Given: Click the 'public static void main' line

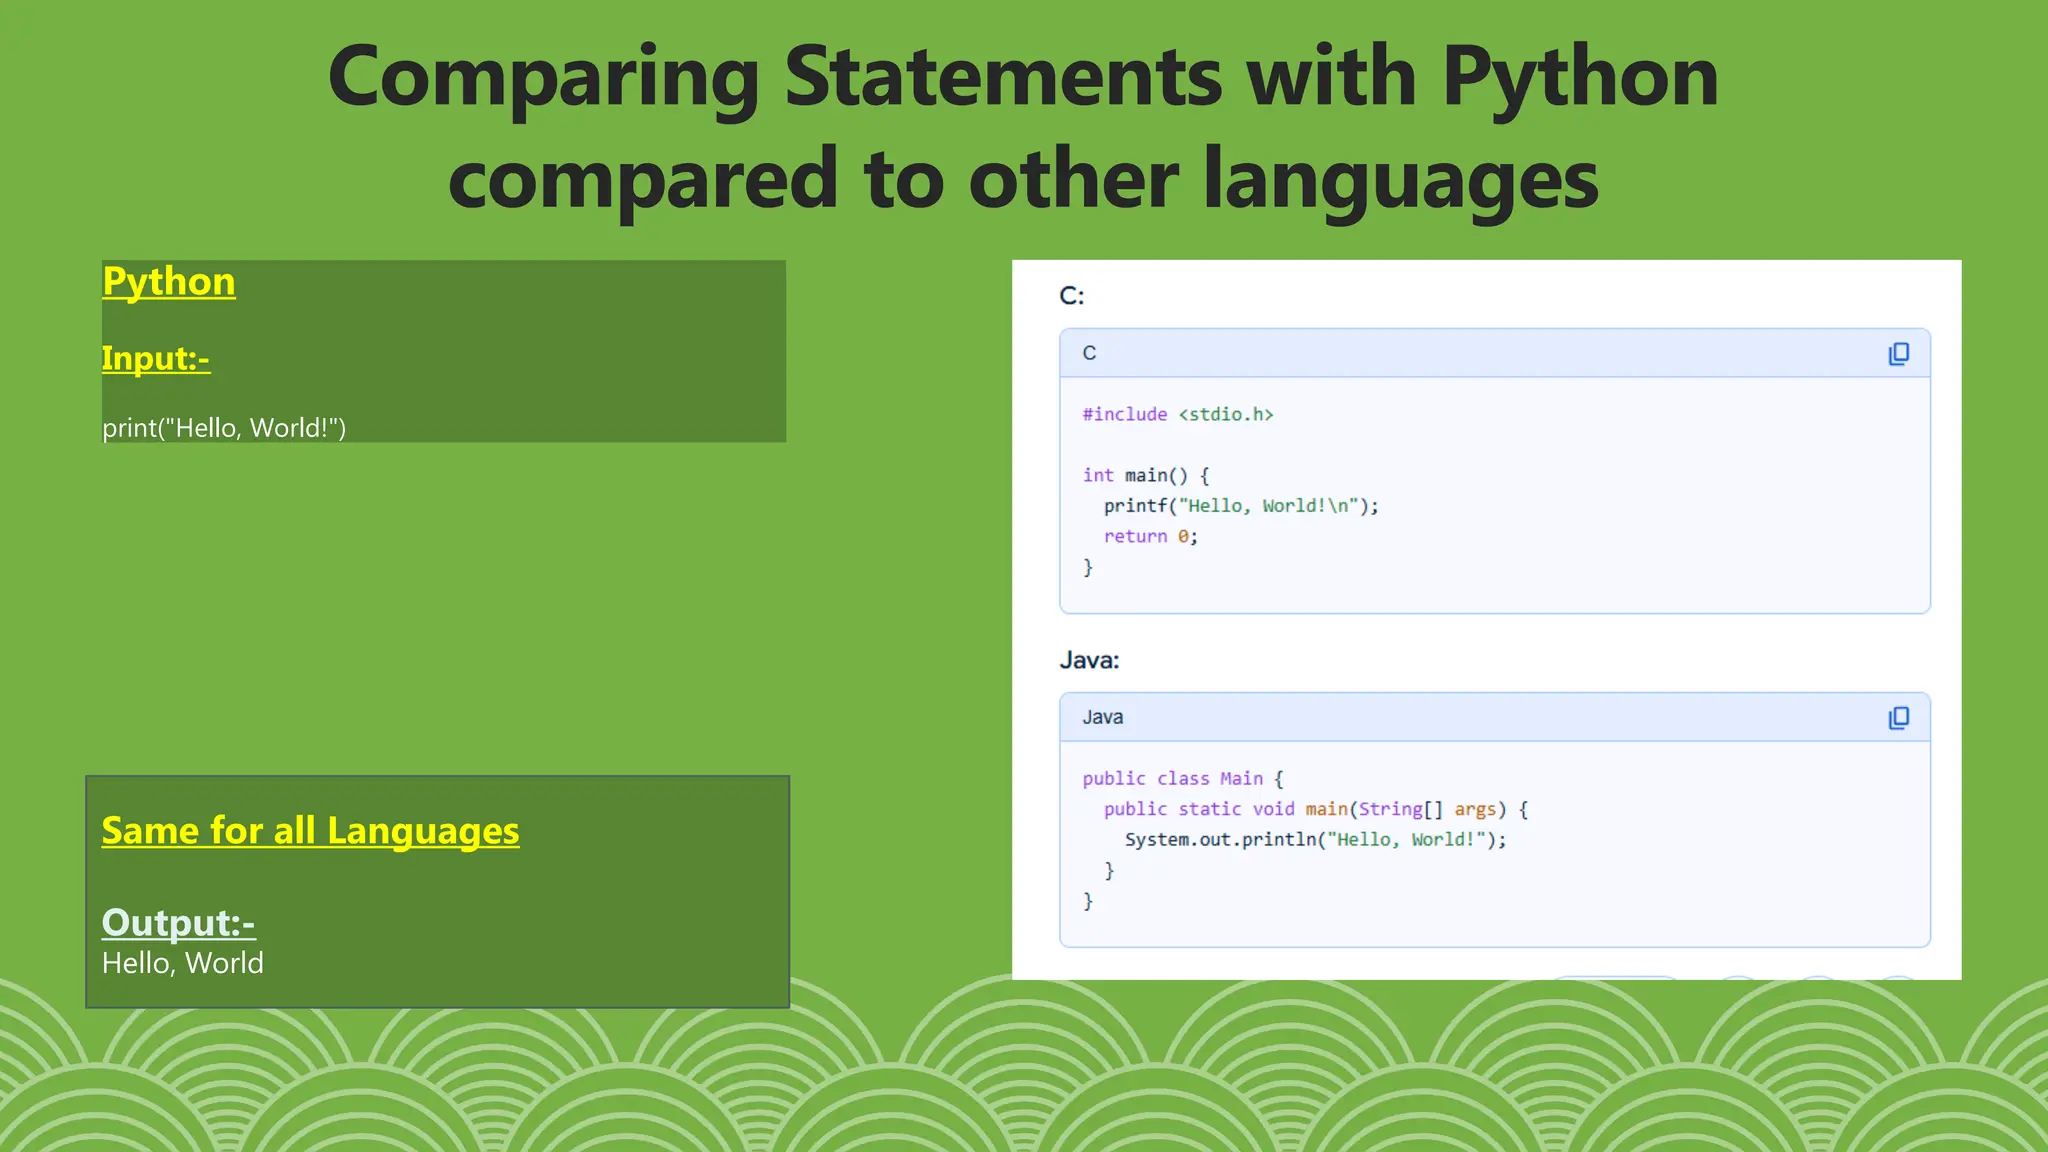Looking at the screenshot, I should coord(1316,809).
